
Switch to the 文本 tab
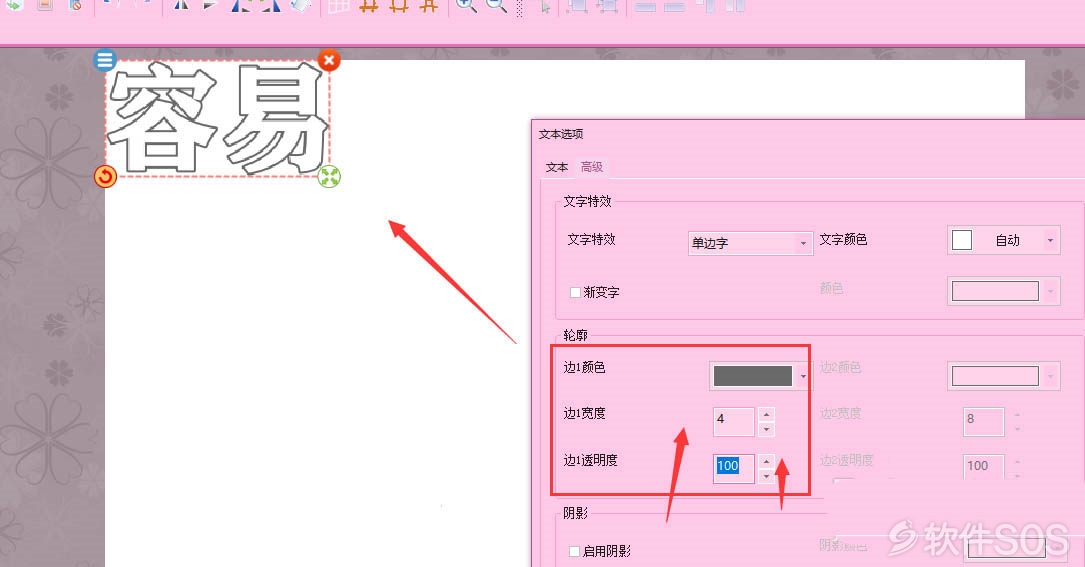pyautogui.click(x=557, y=167)
